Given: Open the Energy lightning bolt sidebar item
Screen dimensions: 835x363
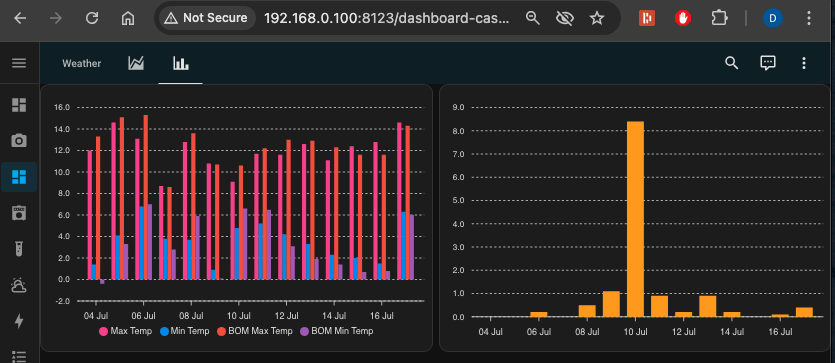Looking at the screenshot, I should coord(19,321).
